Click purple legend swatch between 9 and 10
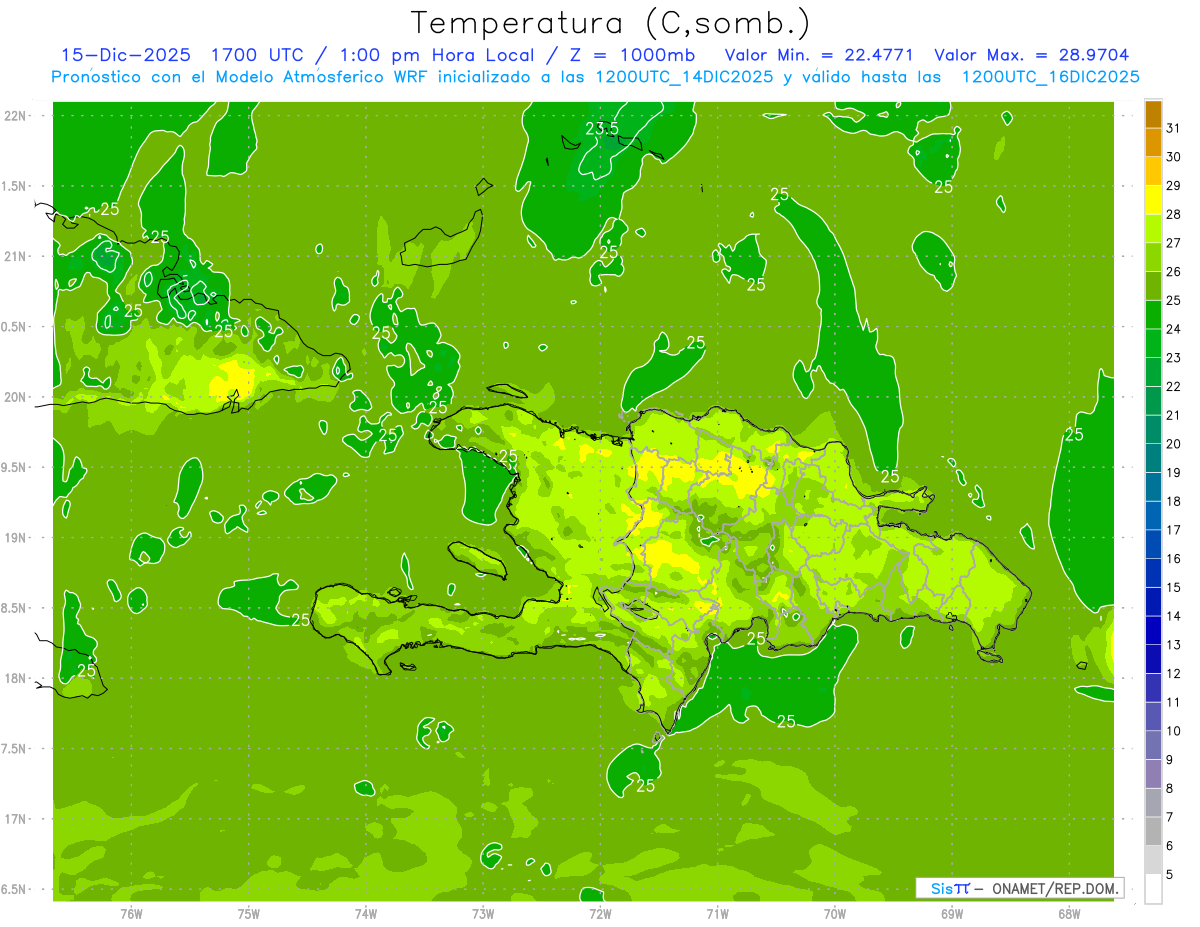This screenshot has width=1200, height=927. click(x=1153, y=745)
